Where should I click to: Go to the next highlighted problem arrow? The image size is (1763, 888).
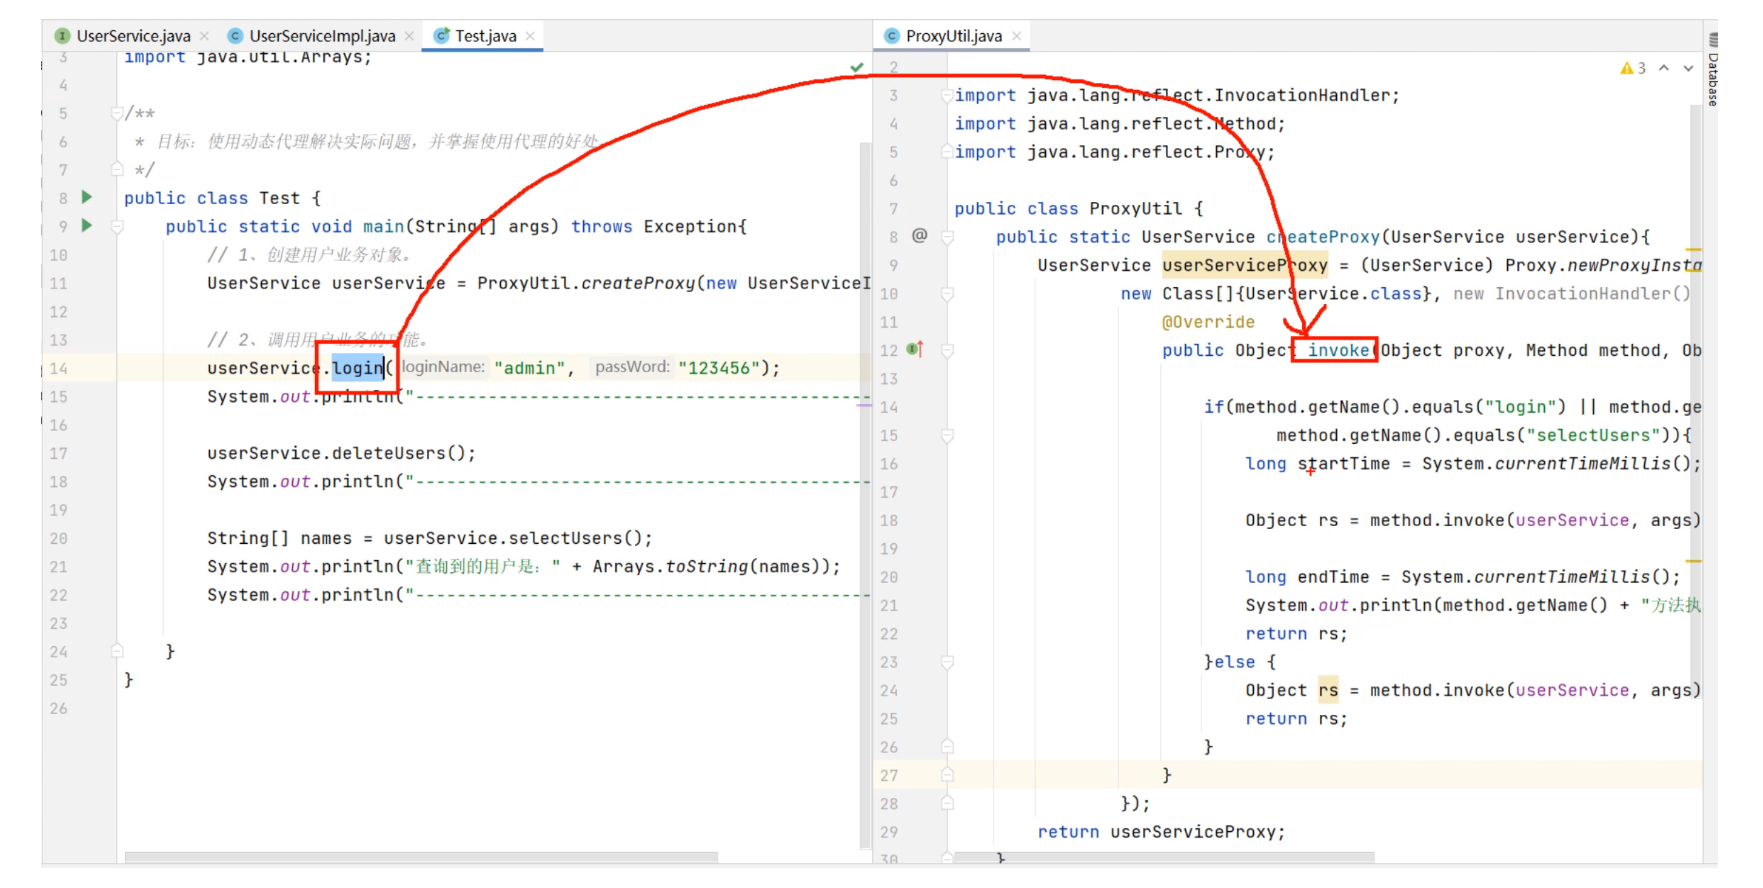1688,68
